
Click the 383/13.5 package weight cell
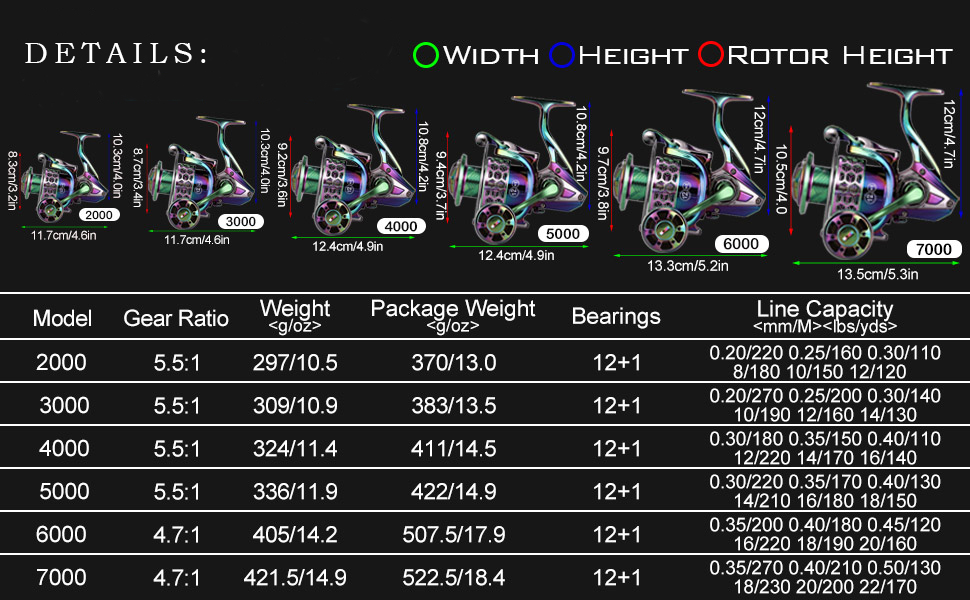(x=453, y=405)
